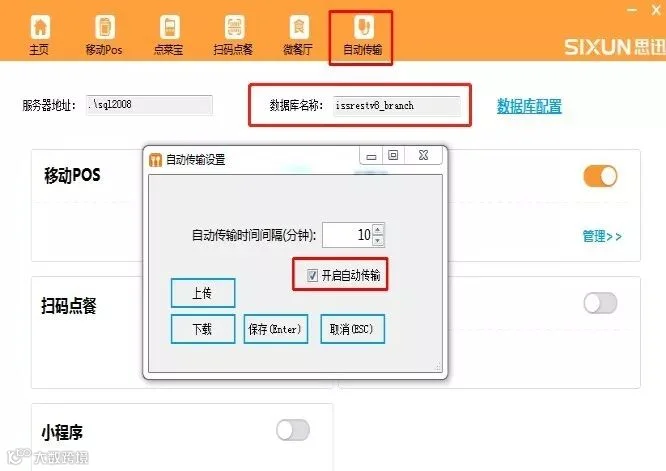Toggle the 移动POS switch off
This screenshot has width=666, height=471.
600,176
